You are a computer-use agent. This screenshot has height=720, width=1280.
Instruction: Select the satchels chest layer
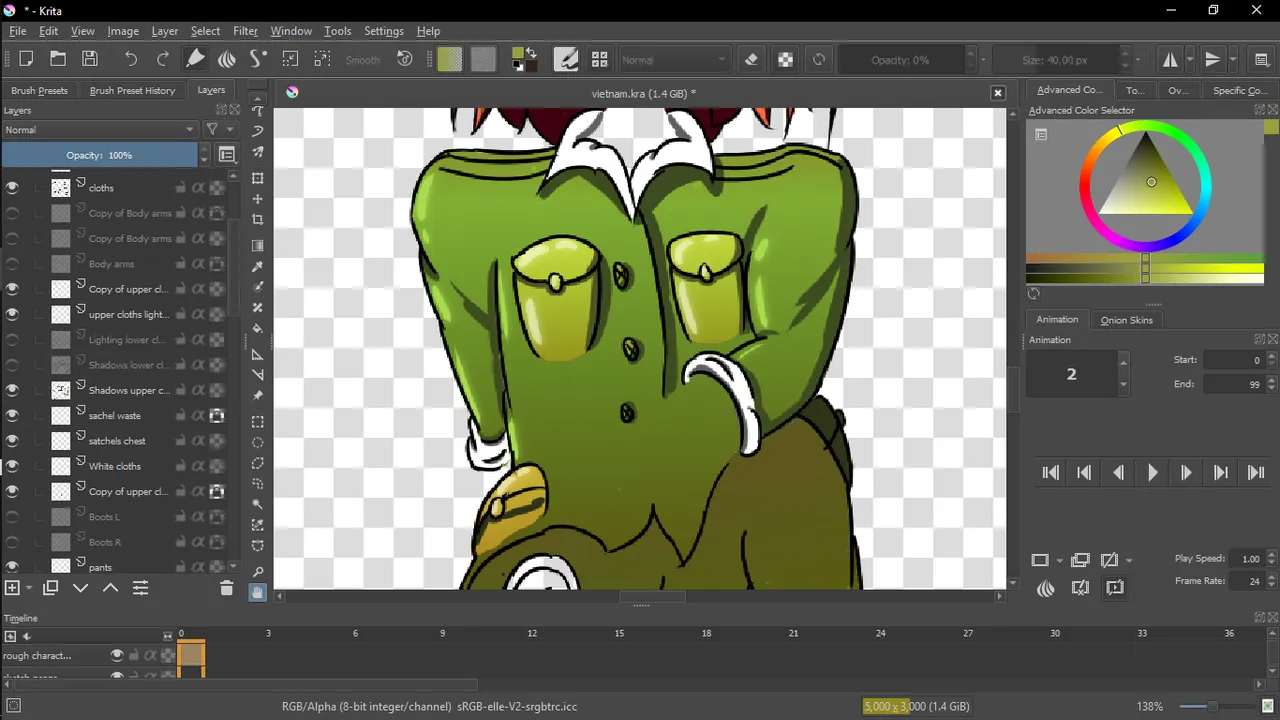(x=117, y=440)
